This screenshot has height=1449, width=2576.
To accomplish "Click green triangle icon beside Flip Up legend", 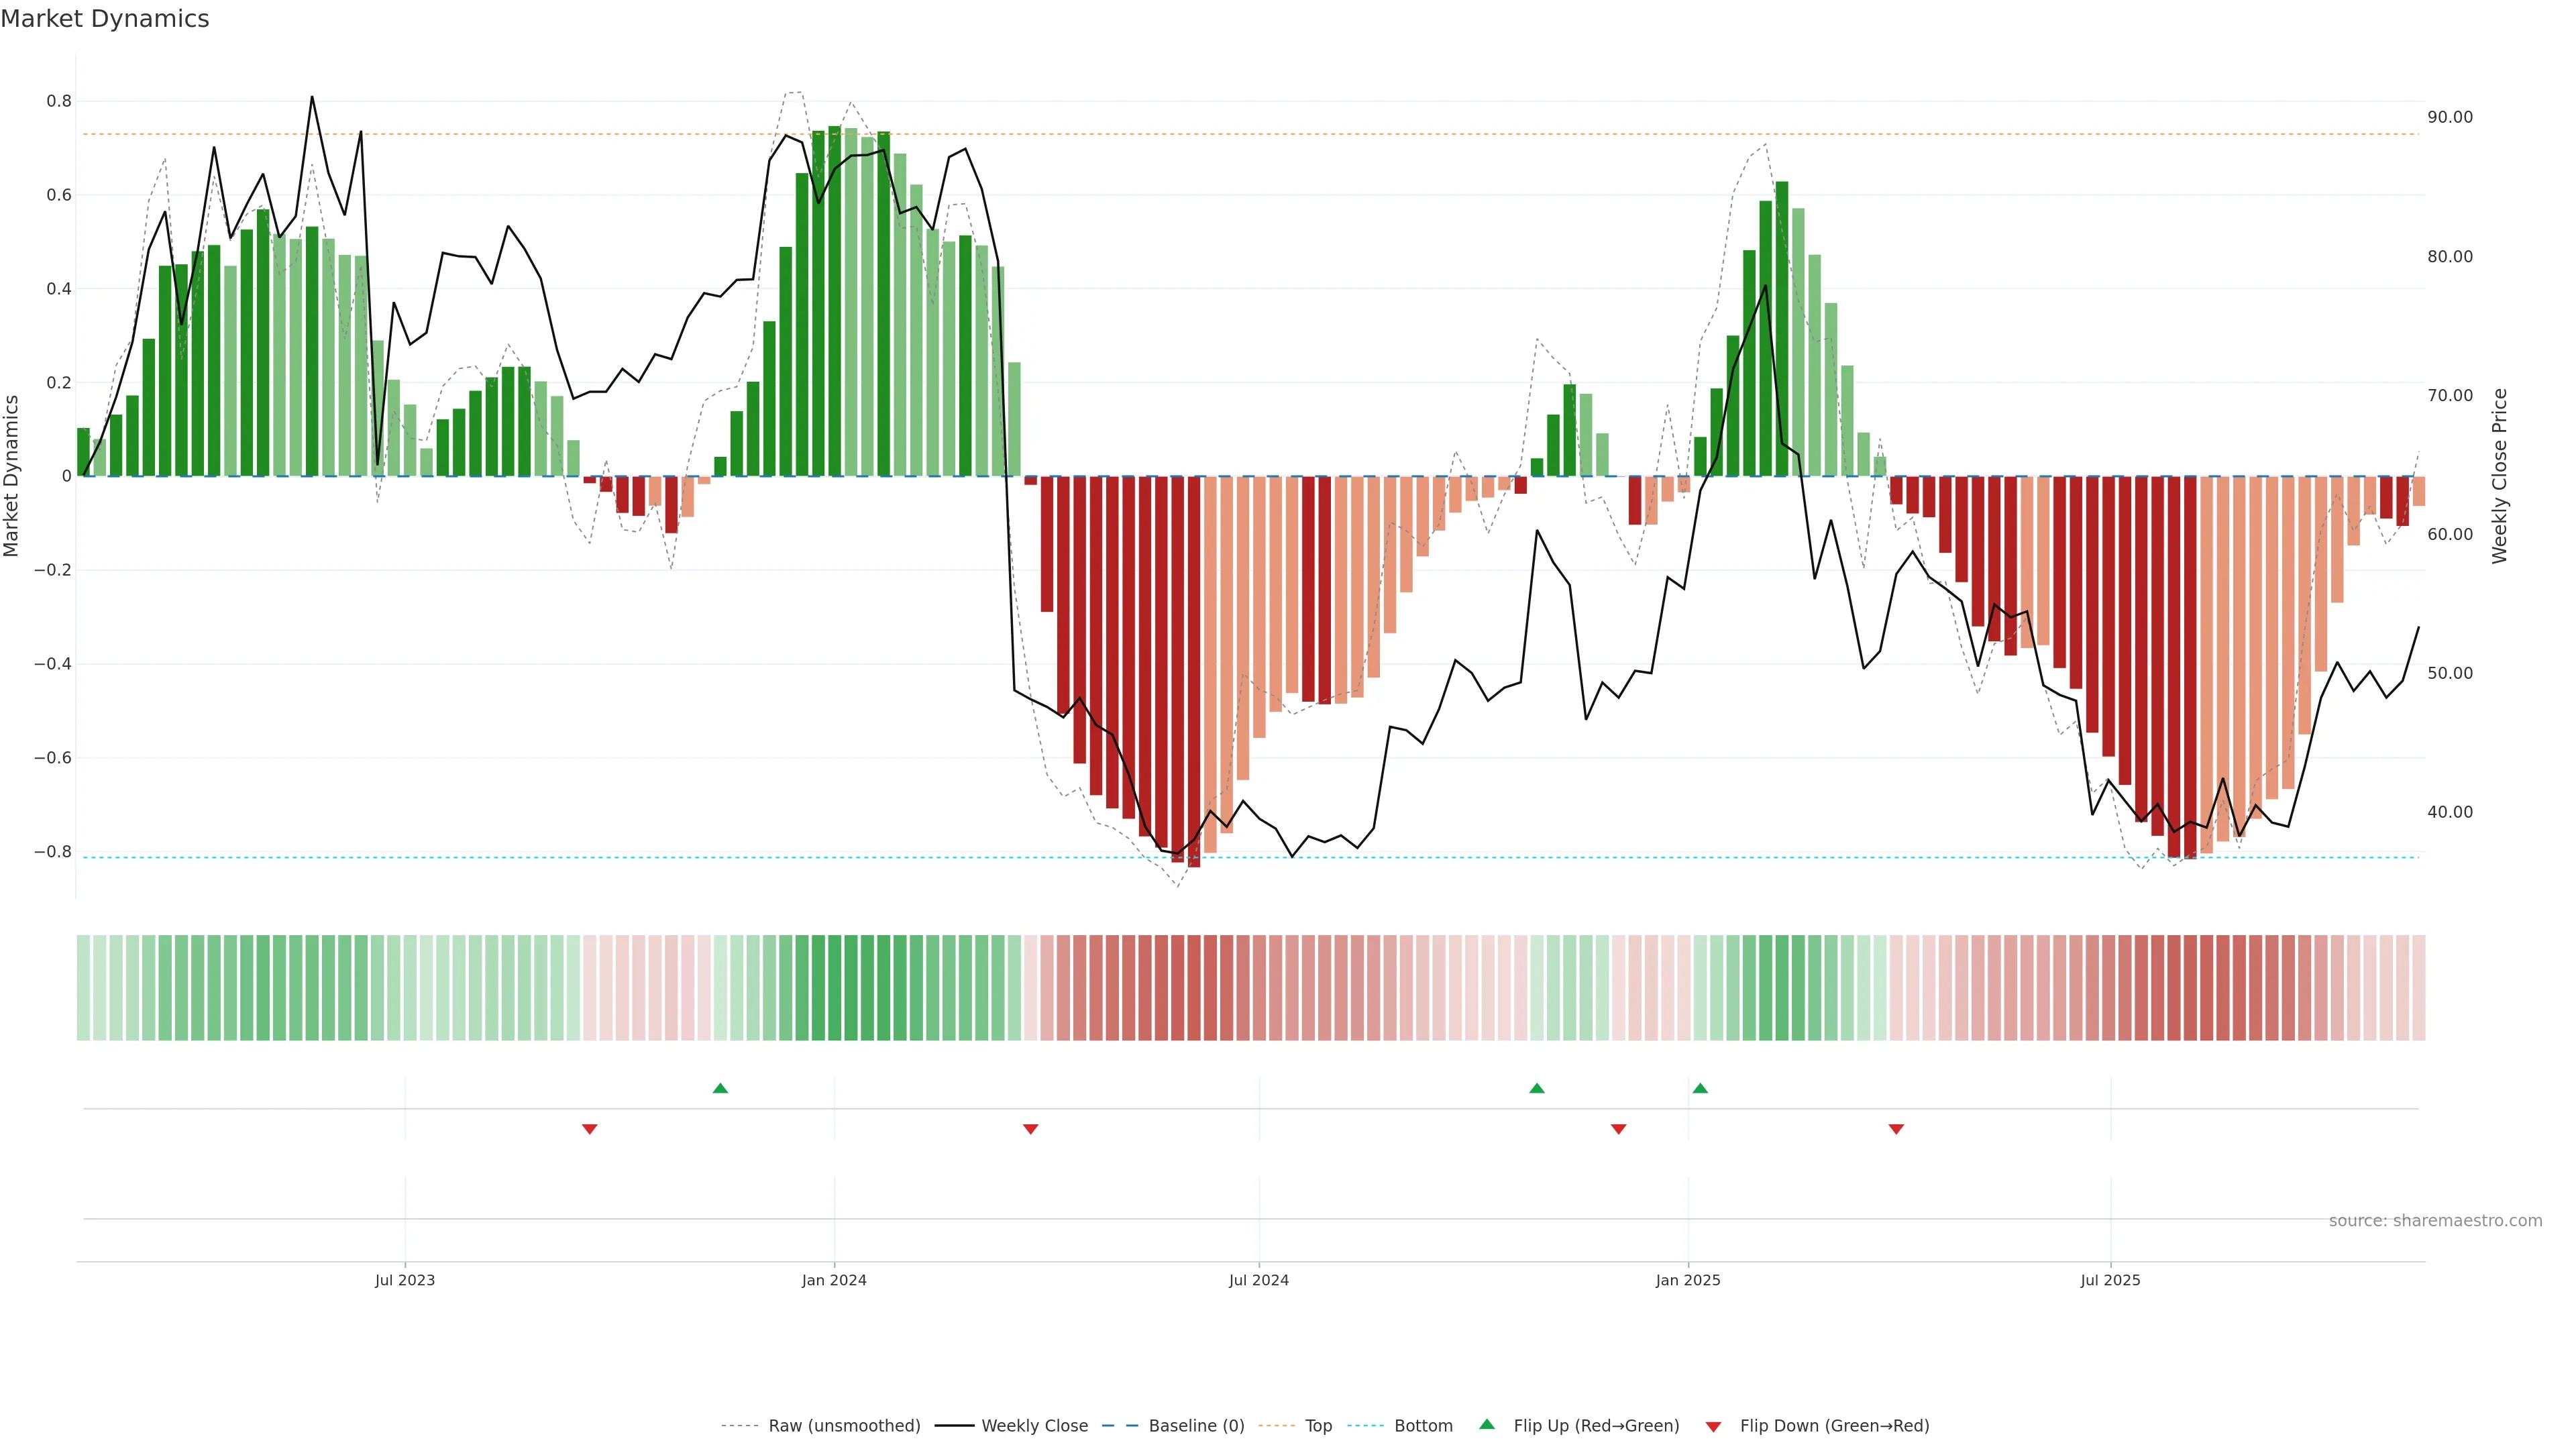I will click(1487, 1424).
